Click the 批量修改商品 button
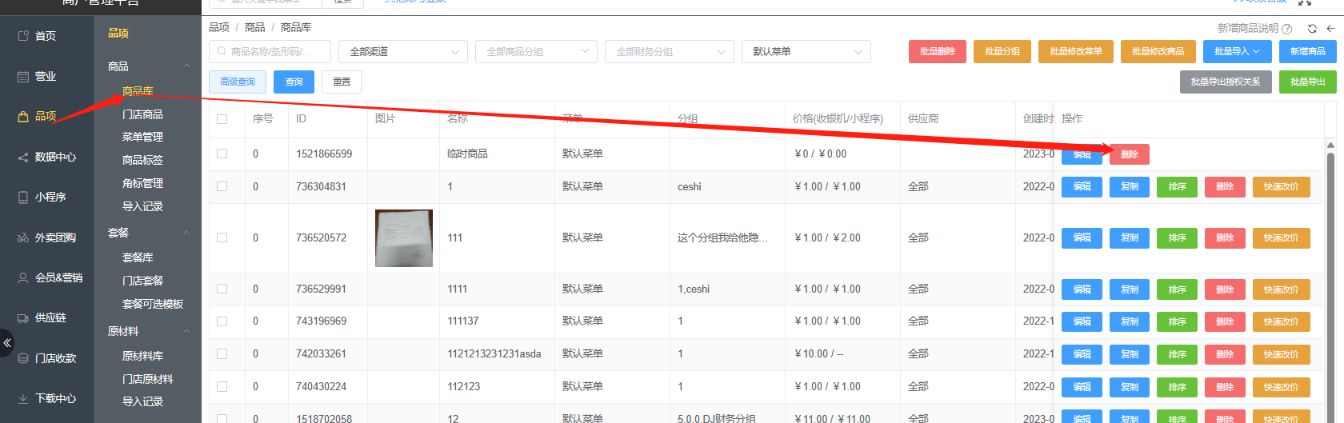Image resolution: width=1344 pixels, height=423 pixels. [1158, 51]
